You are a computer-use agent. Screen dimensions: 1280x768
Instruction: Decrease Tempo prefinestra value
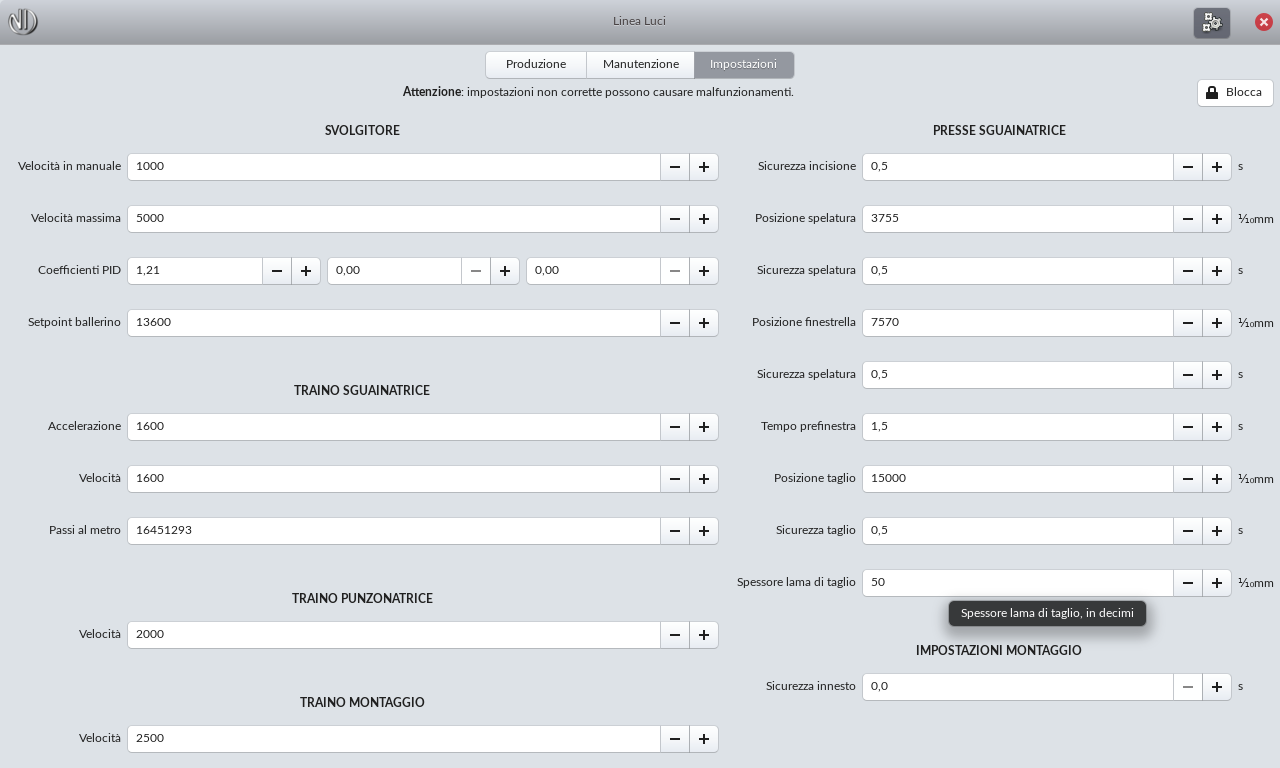(1188, 427)
